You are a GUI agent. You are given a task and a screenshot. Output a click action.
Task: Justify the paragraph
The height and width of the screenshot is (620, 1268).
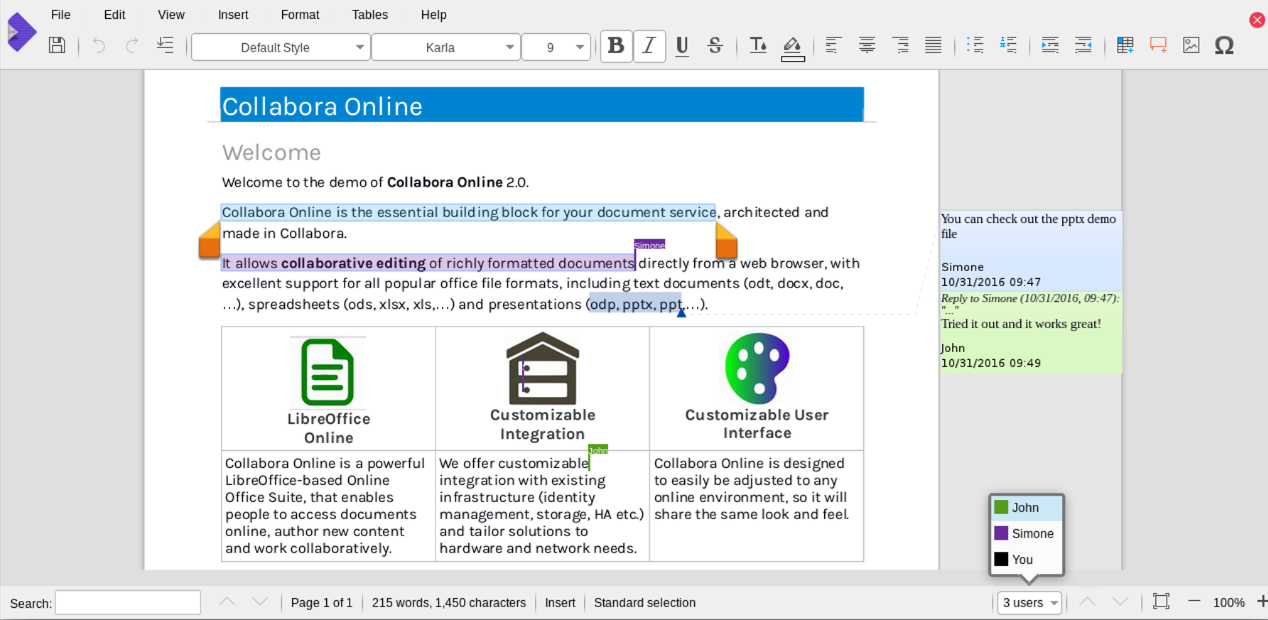(933, 45)
